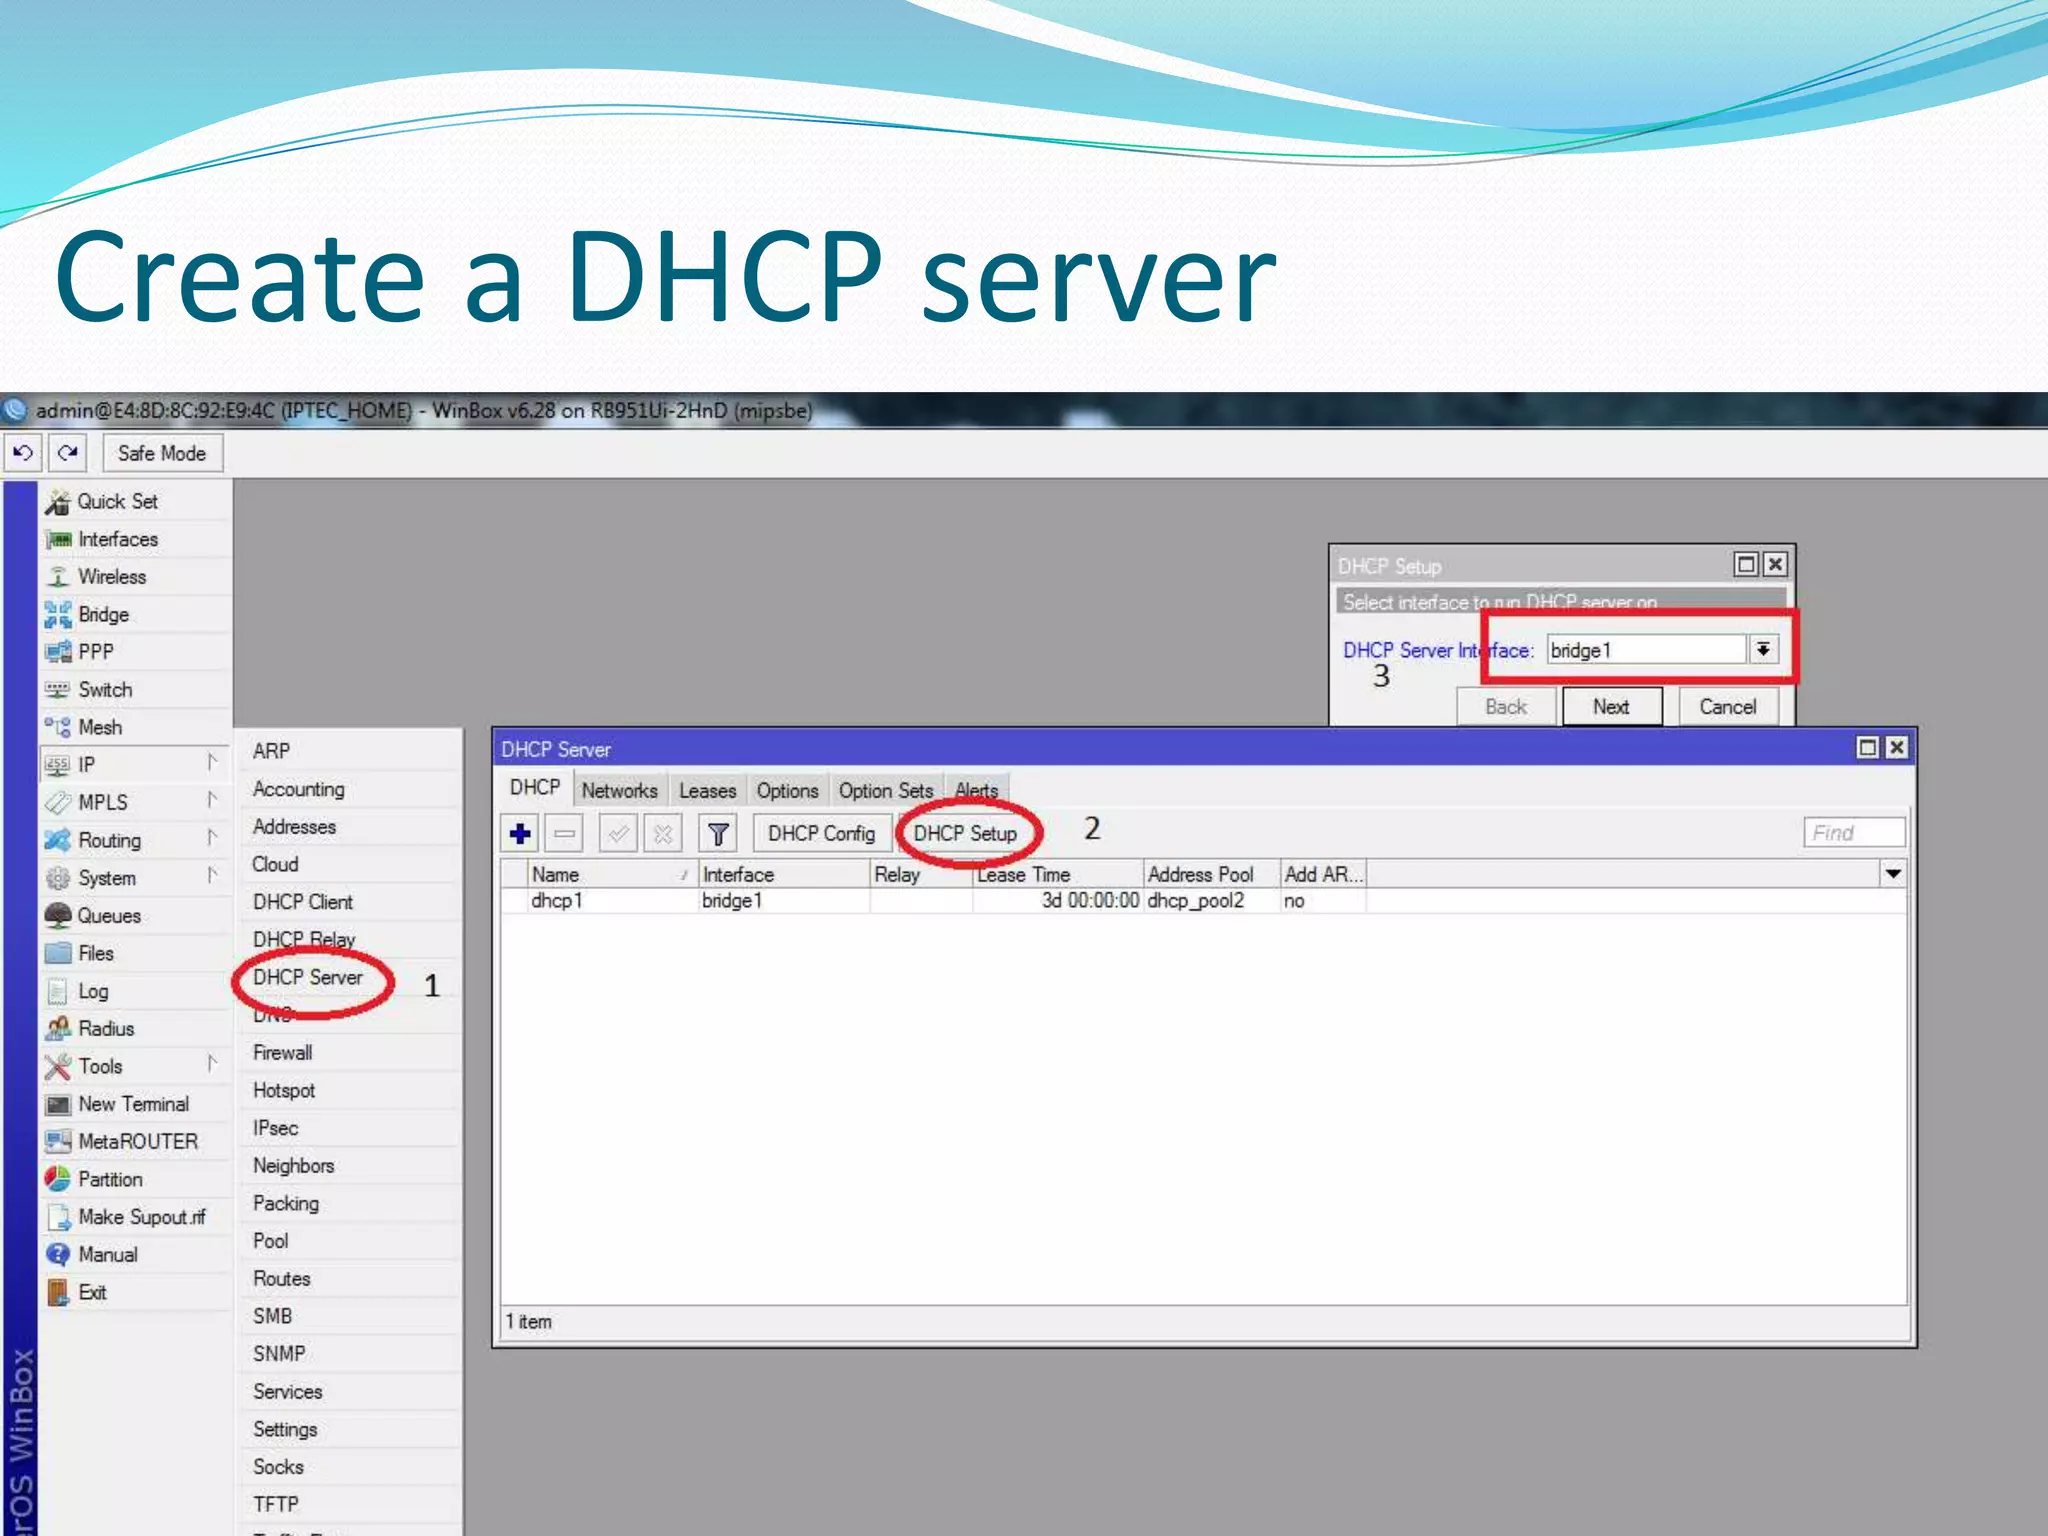This screenshot has height=1536, width=2048.
Task: Toggle the Safe Mode button
Action: pyautogui.click(x=162, y=453)
